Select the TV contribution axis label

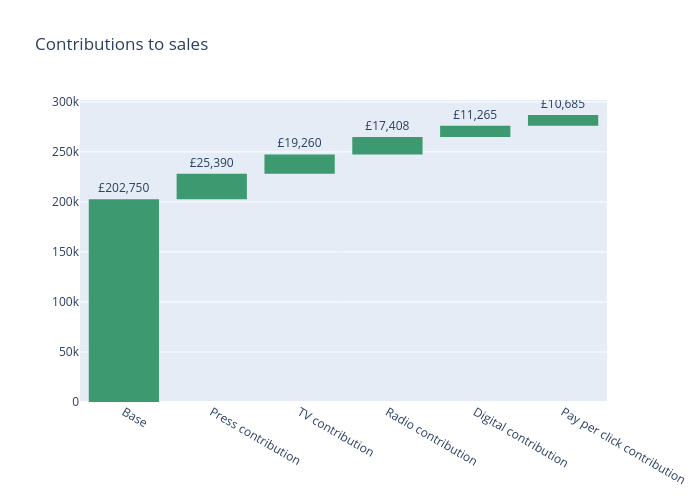(x=335, y=432)
